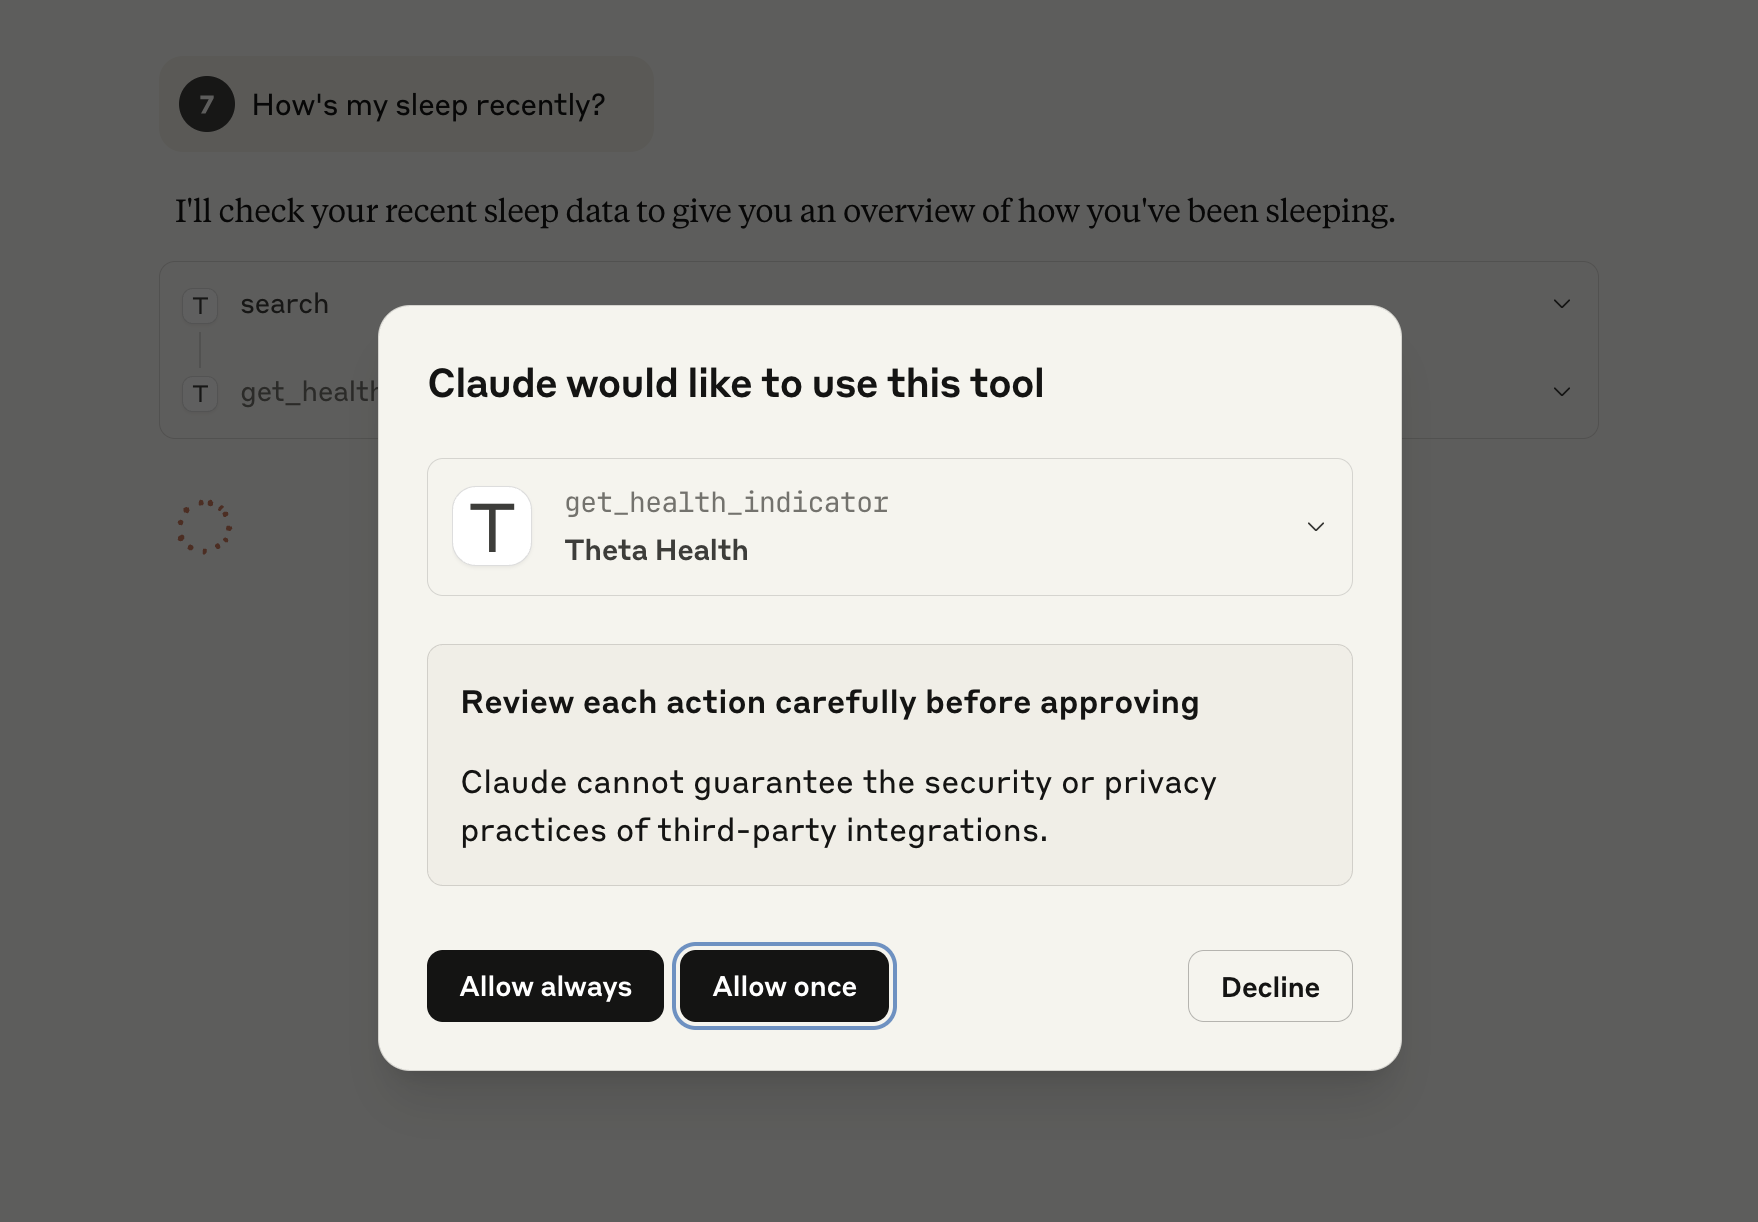Click the numbered avatar on the sleep question
This screenshot has width=1758, height=1222.
(x=208, y=104)
